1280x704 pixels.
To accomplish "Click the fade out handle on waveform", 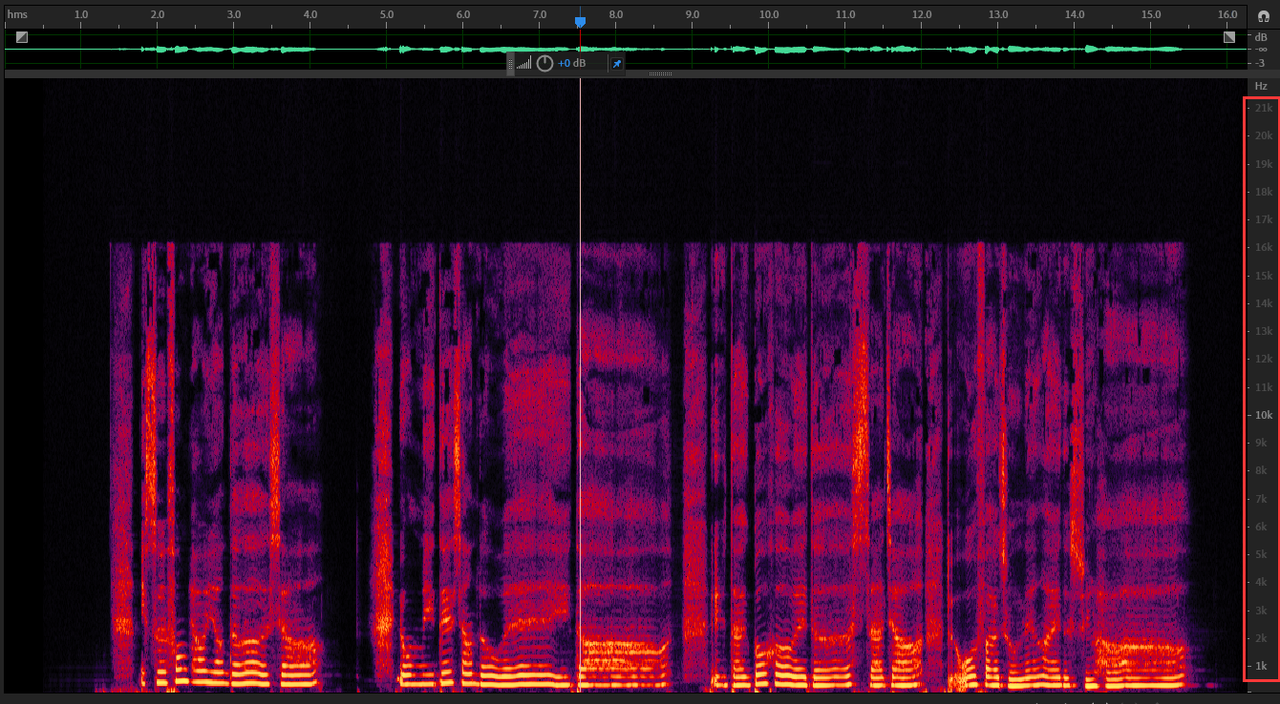I will pos(1229,37).
